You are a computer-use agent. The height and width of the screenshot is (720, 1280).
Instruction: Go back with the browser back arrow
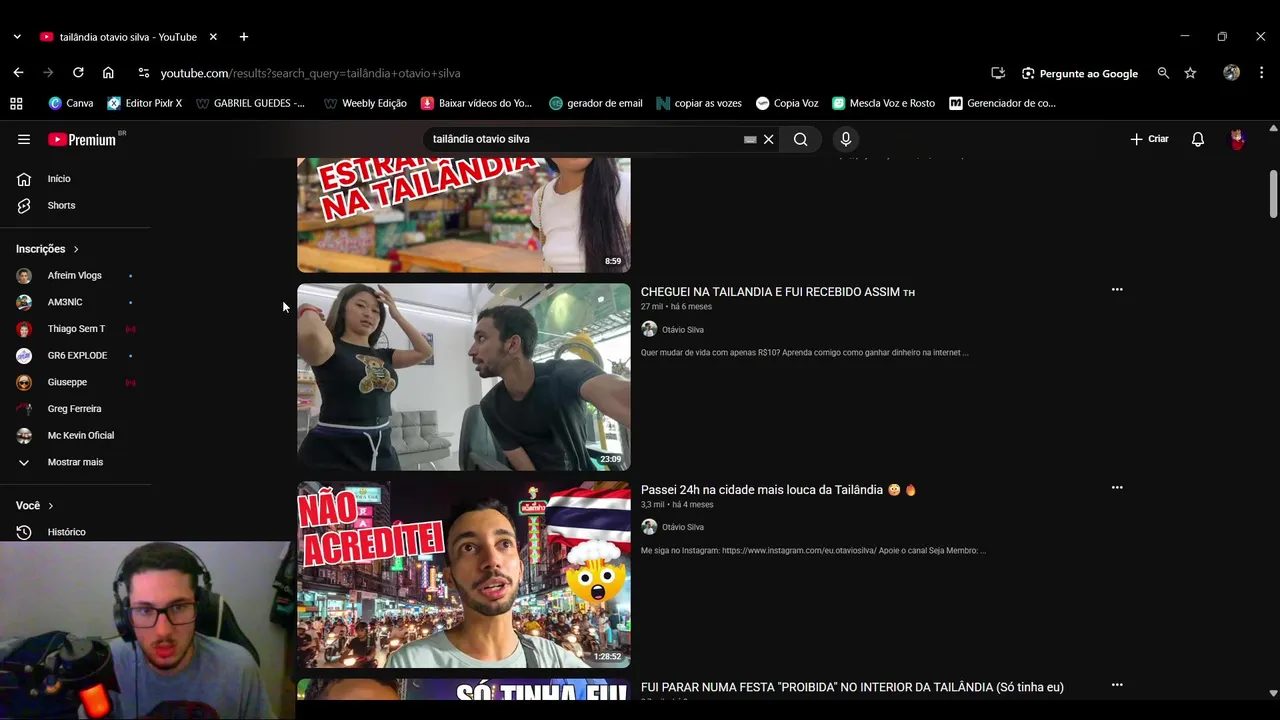click(x=18, y=73)
